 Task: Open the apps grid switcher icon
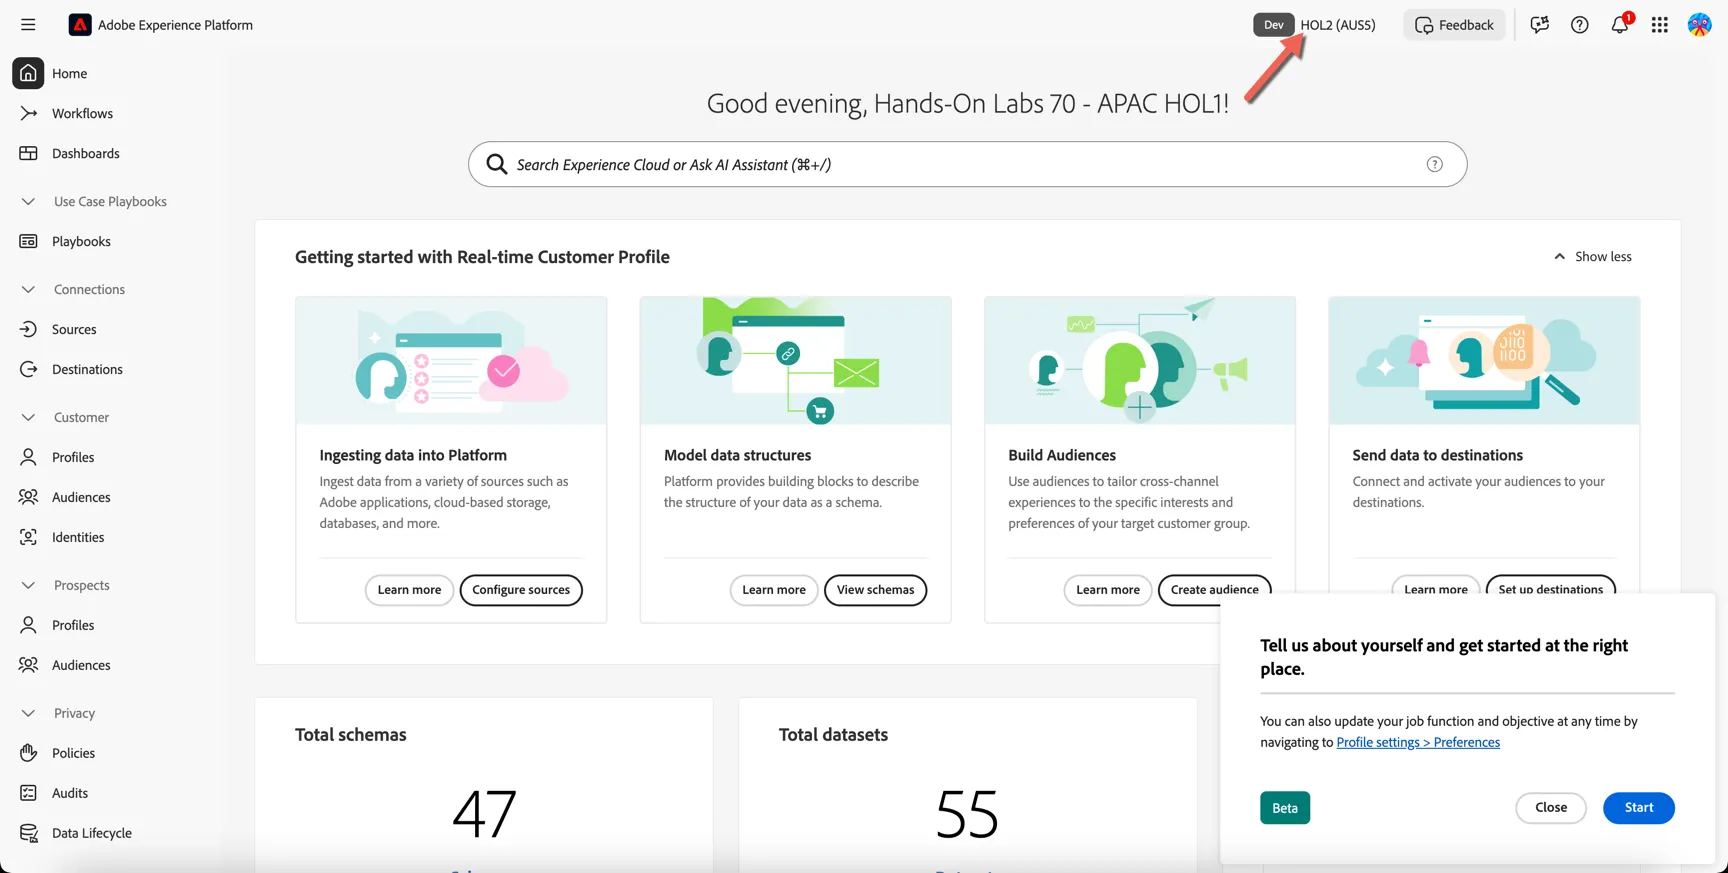tap(1660, 25)
